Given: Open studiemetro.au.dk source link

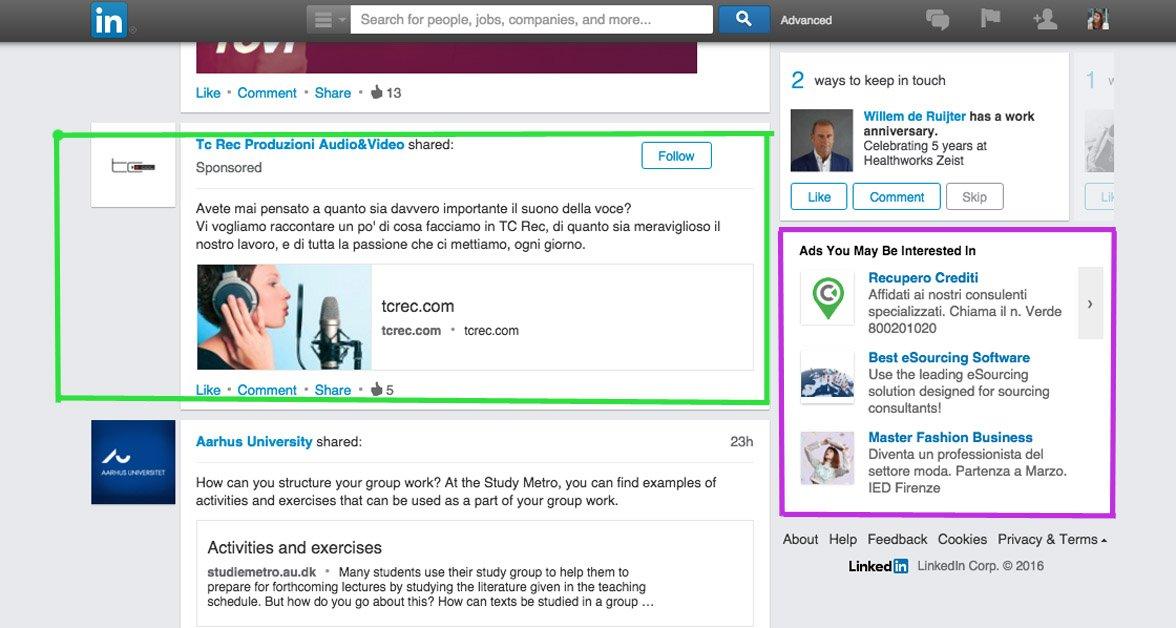Looking at the screenshot, I should pyautogui.click(x=261, y=572).
